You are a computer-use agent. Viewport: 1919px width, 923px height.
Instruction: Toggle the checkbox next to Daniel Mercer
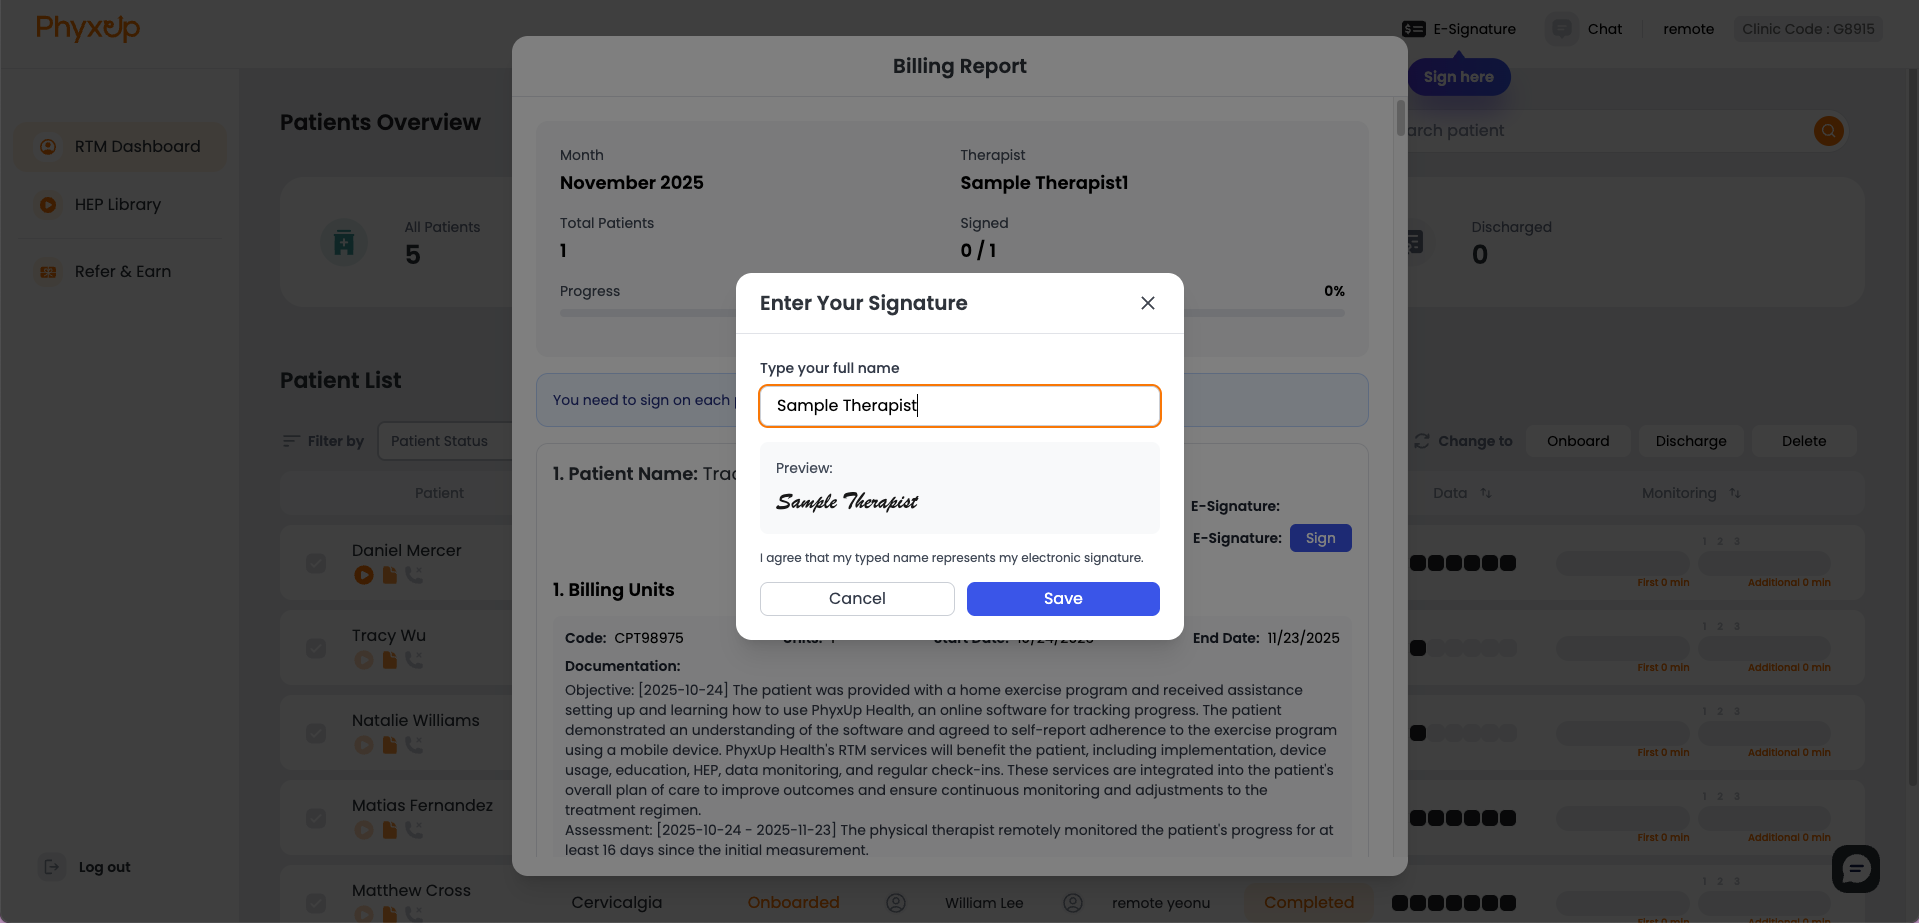(316, 563)
